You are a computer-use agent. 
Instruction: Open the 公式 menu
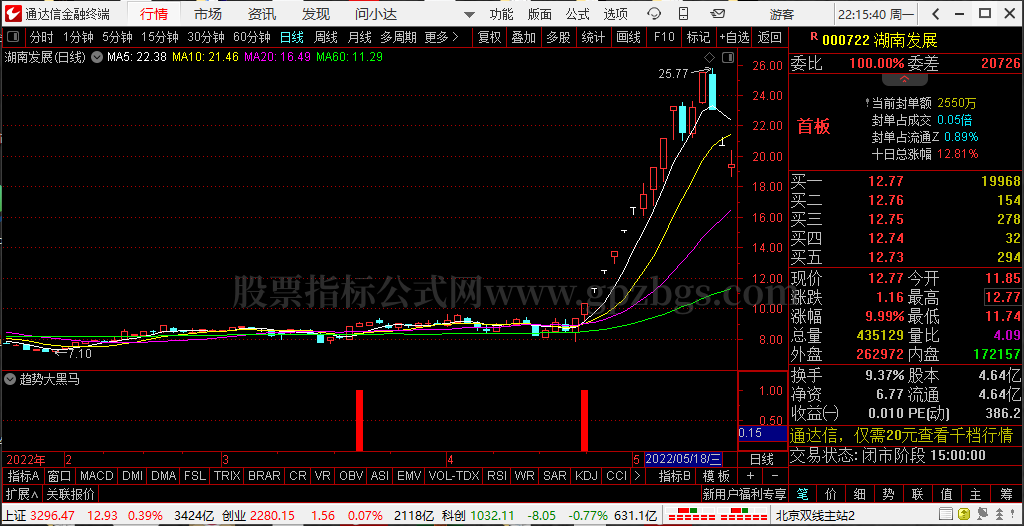click(x=577, y=14)
